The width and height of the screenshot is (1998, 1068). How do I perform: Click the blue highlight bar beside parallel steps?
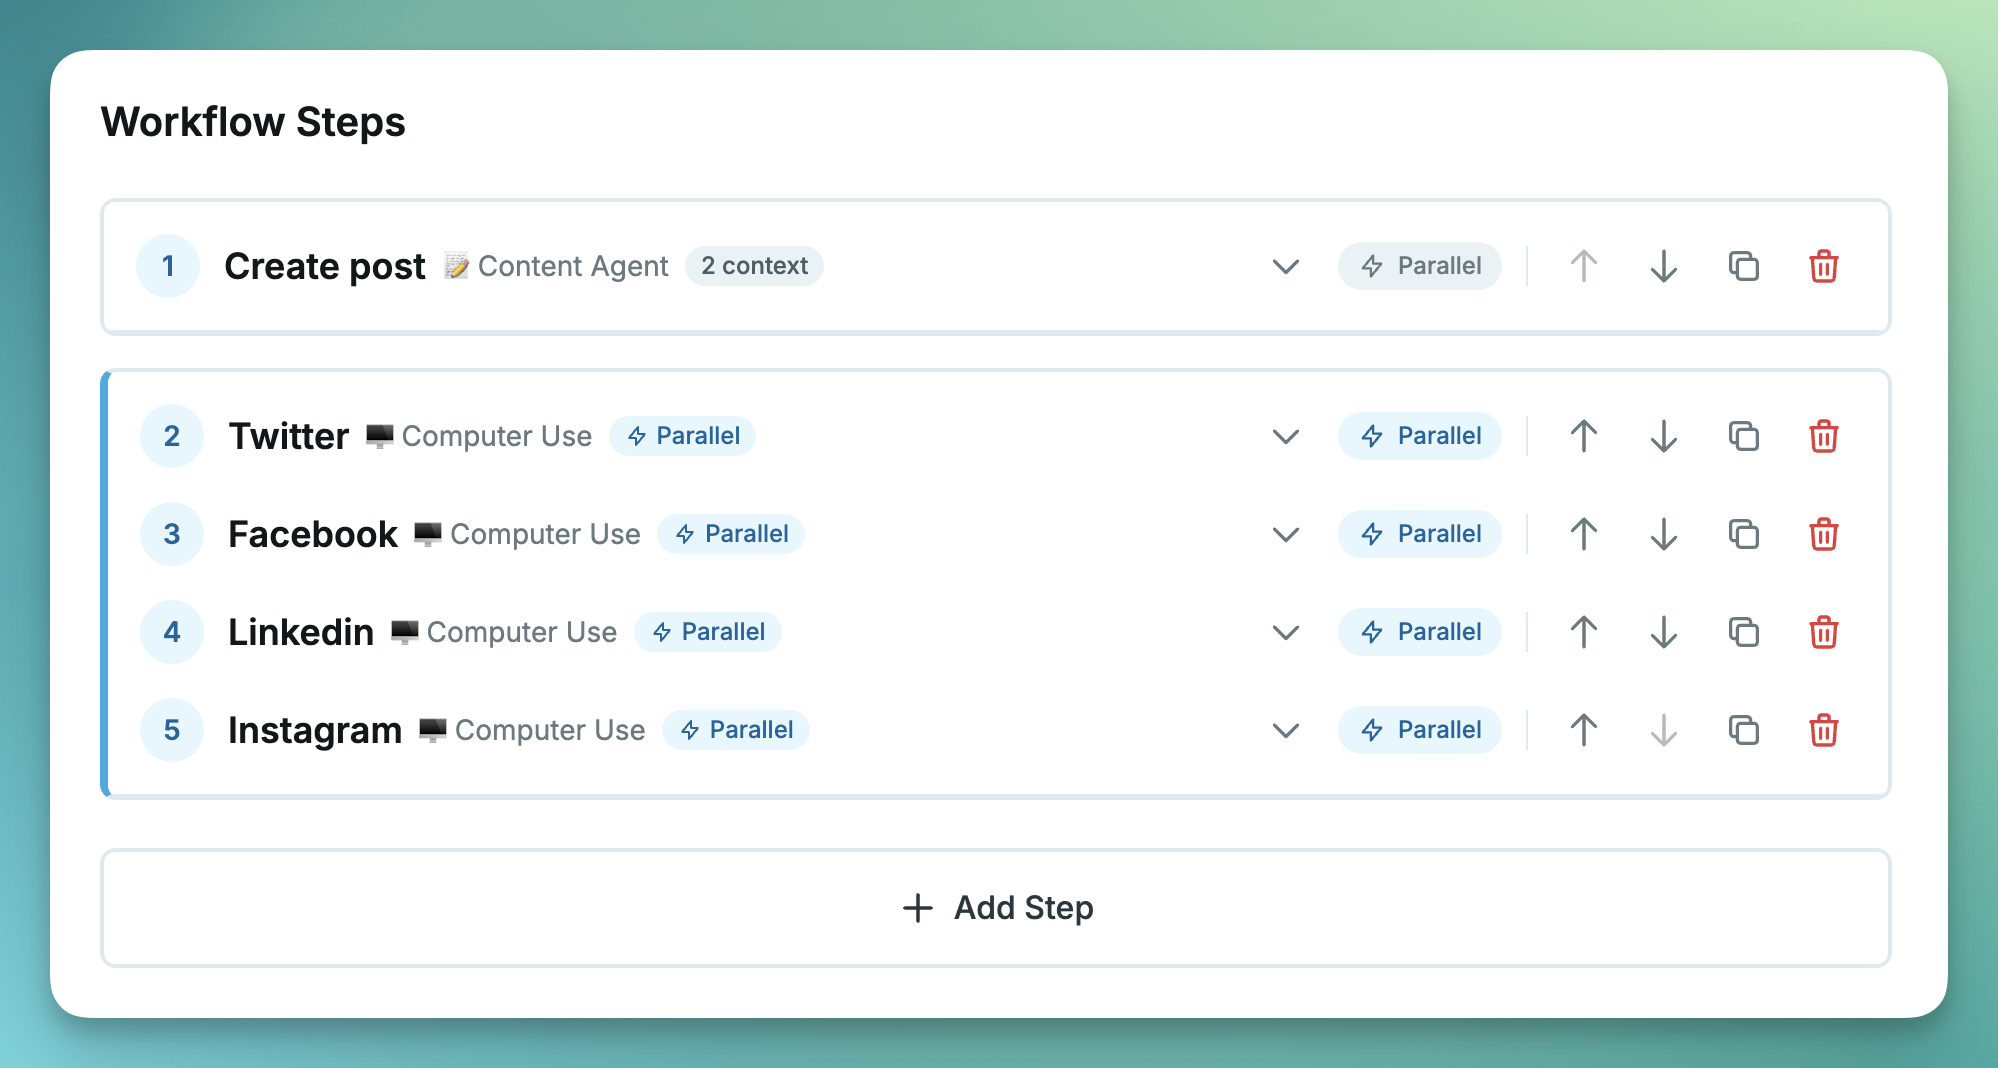click(x=104, y=582)
